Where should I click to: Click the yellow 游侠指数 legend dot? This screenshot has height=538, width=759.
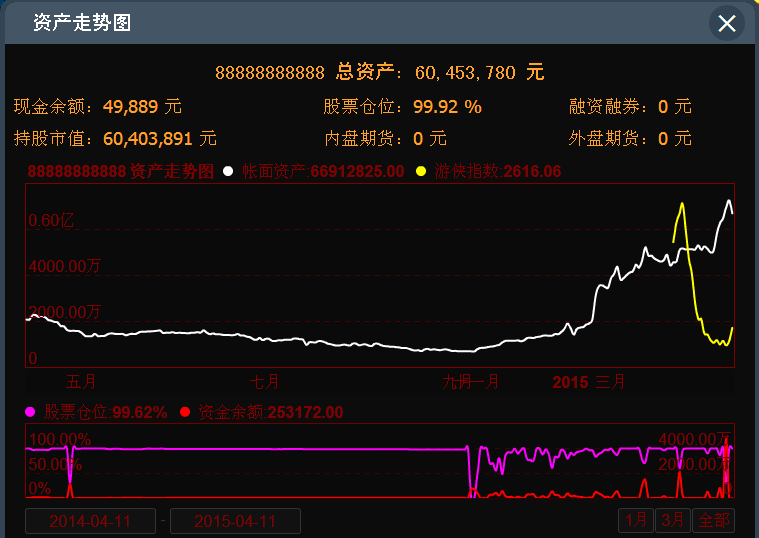(x=419, y=172)
